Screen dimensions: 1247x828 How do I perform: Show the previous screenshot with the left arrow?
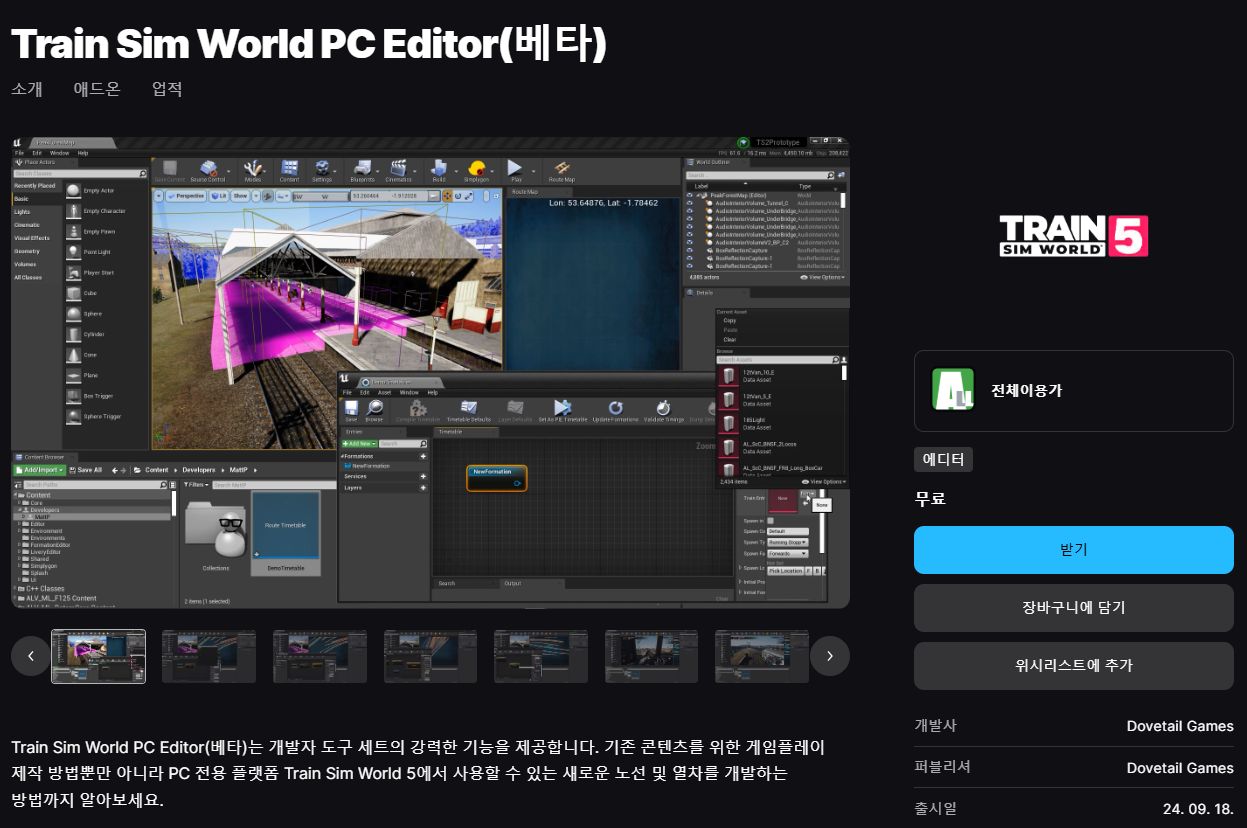point(31,656)
